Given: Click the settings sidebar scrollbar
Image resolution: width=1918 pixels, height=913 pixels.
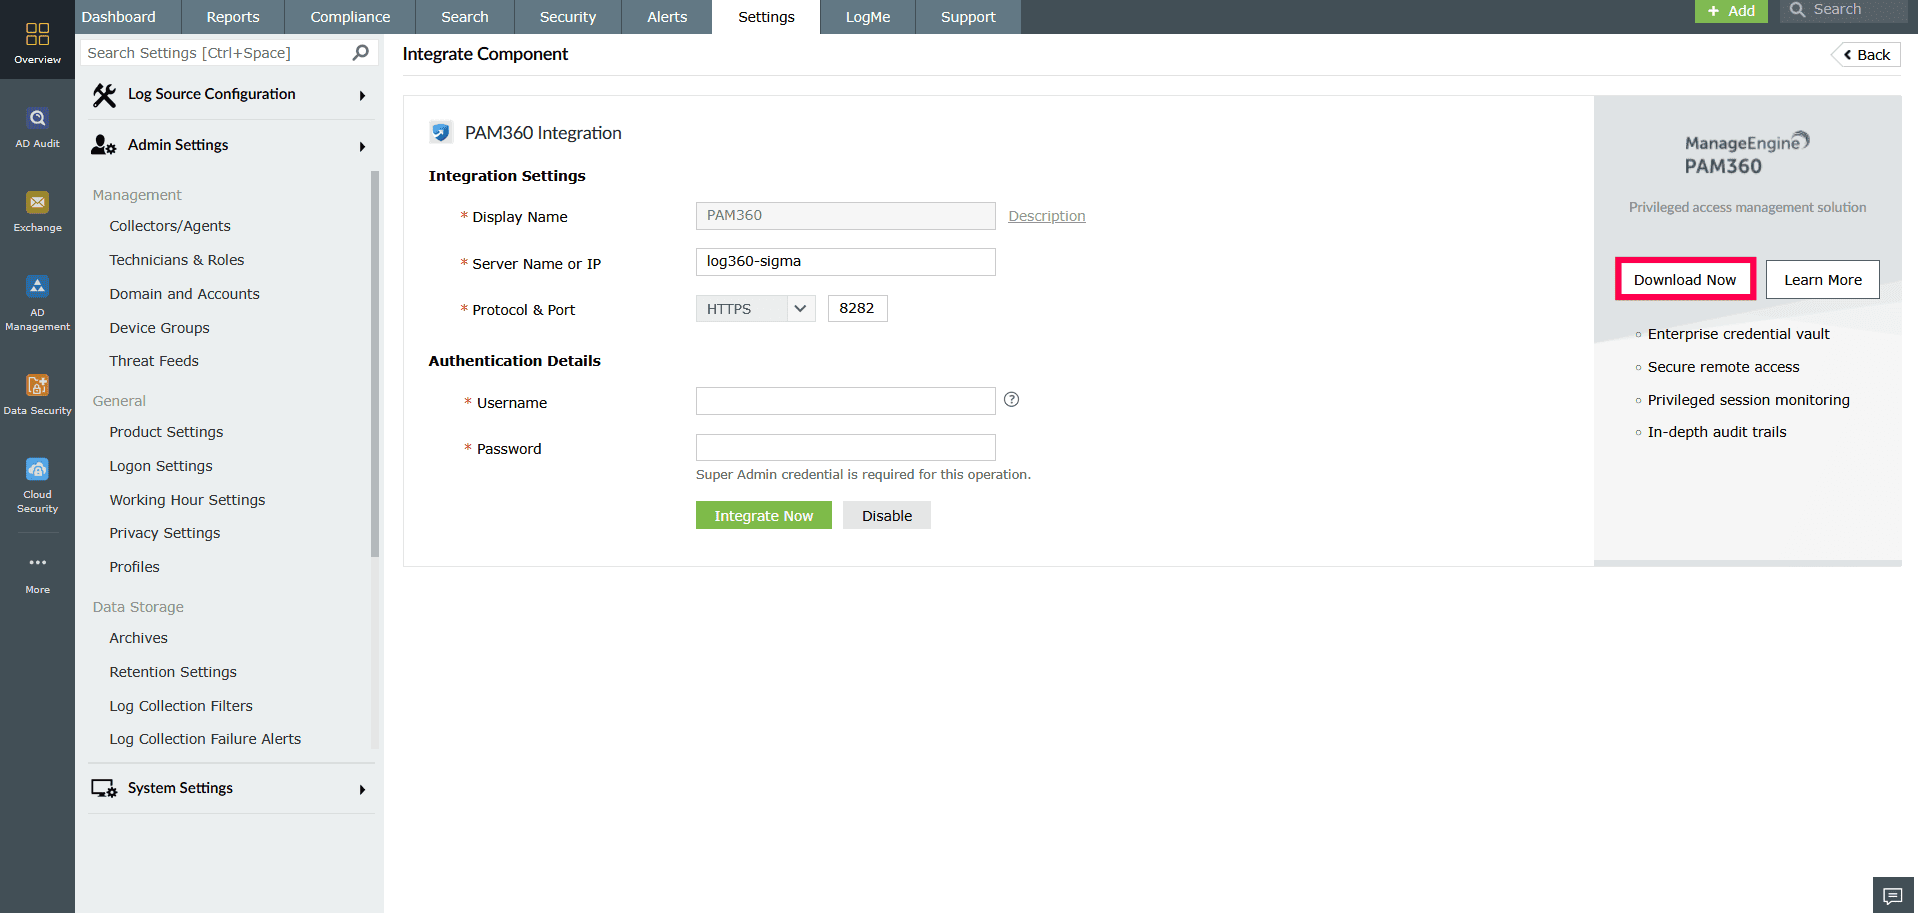Looking at the screenshot, I should tap(375, 363).
